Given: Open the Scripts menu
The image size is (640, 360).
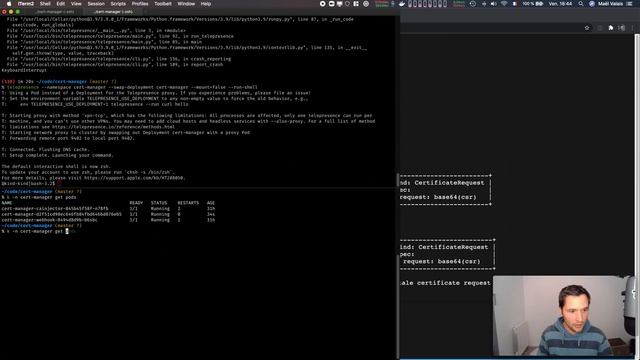Looking at the screenshot, I should click(118, 4).
